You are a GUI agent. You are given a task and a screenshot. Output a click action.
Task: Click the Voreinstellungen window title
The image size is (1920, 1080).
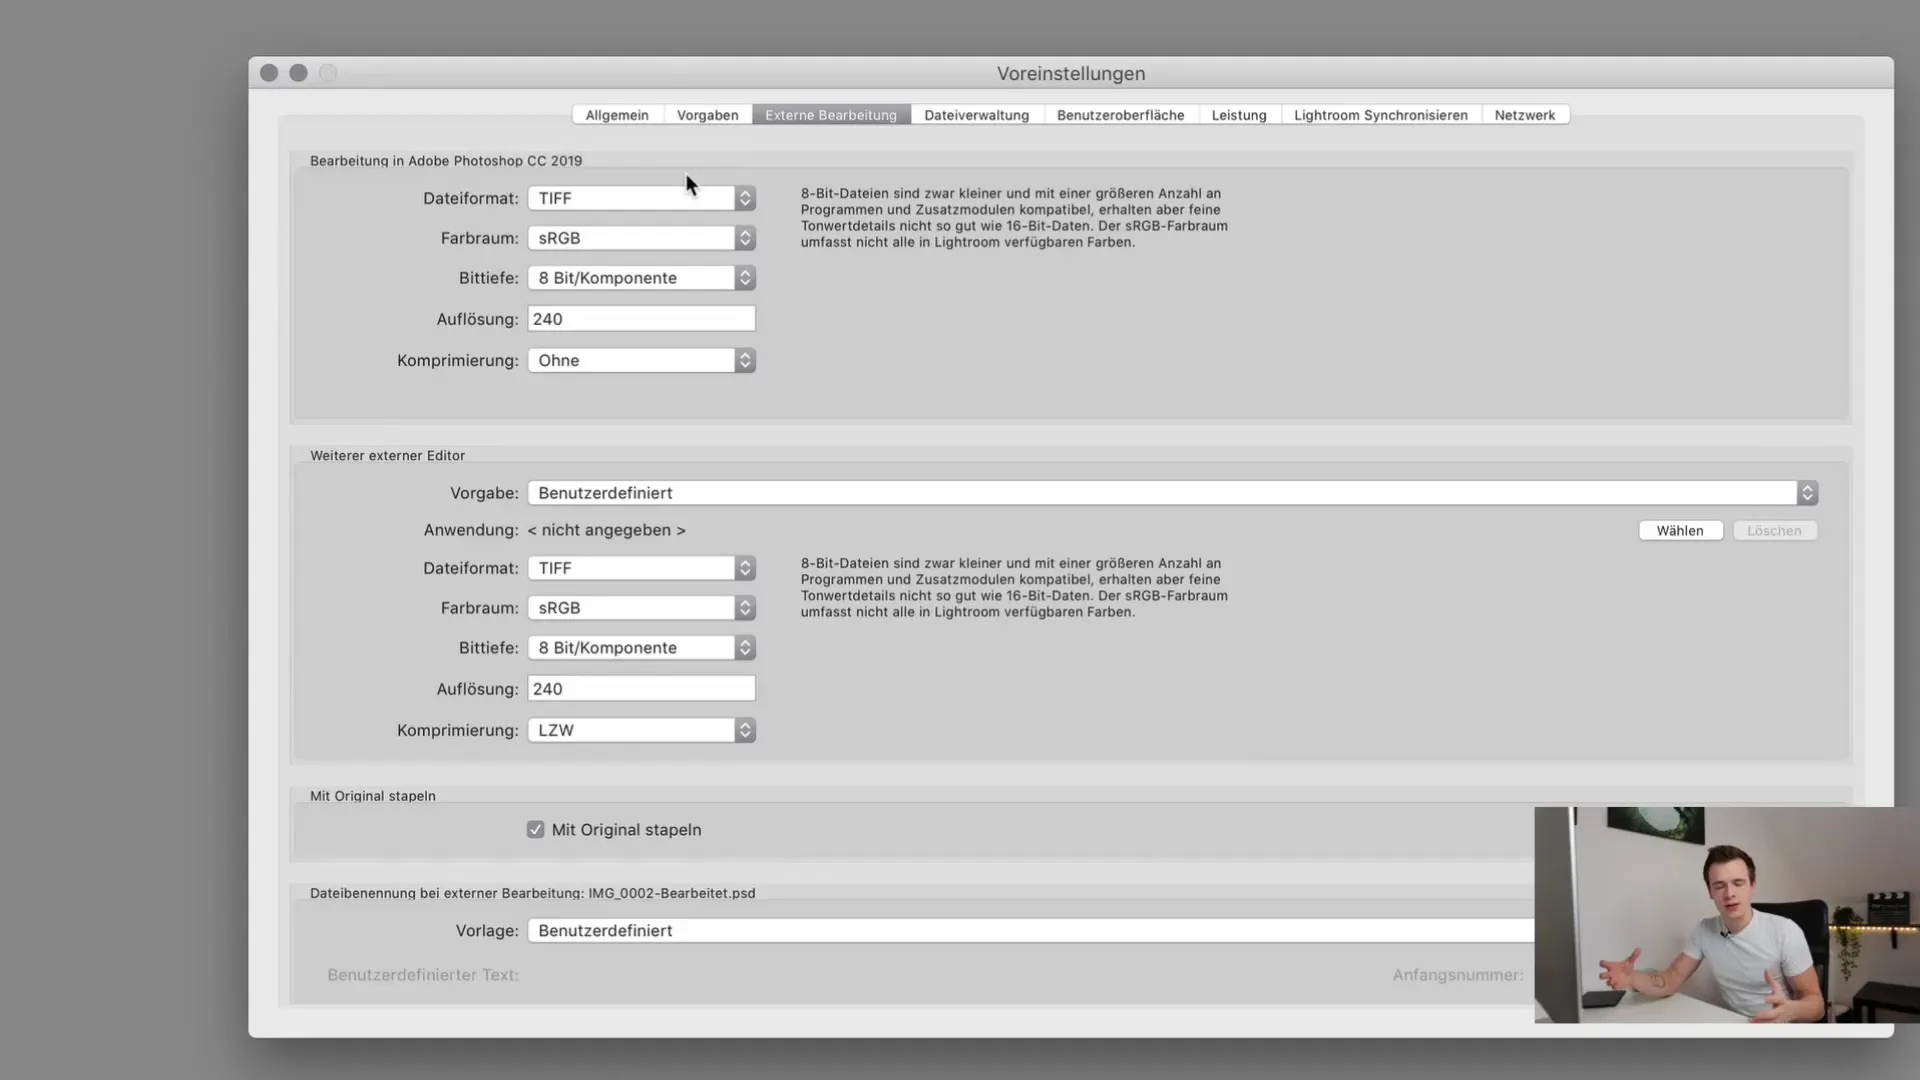[x=1071, y=73]
